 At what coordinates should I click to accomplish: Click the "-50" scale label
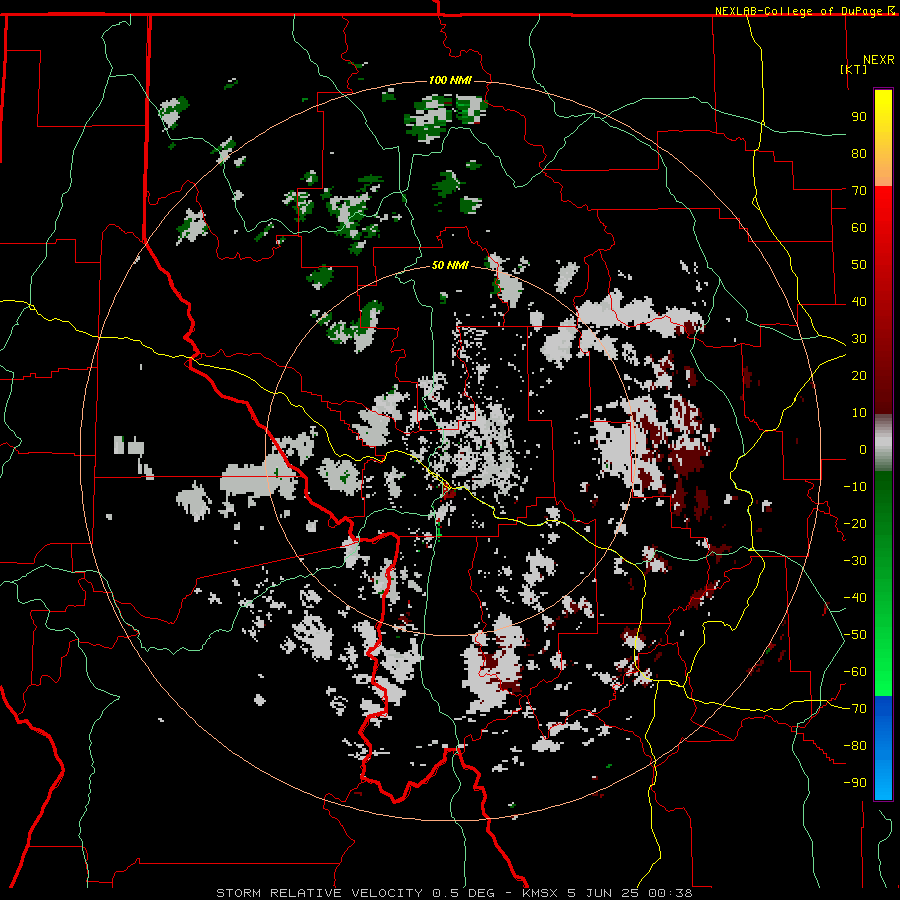tap(855, 635)
